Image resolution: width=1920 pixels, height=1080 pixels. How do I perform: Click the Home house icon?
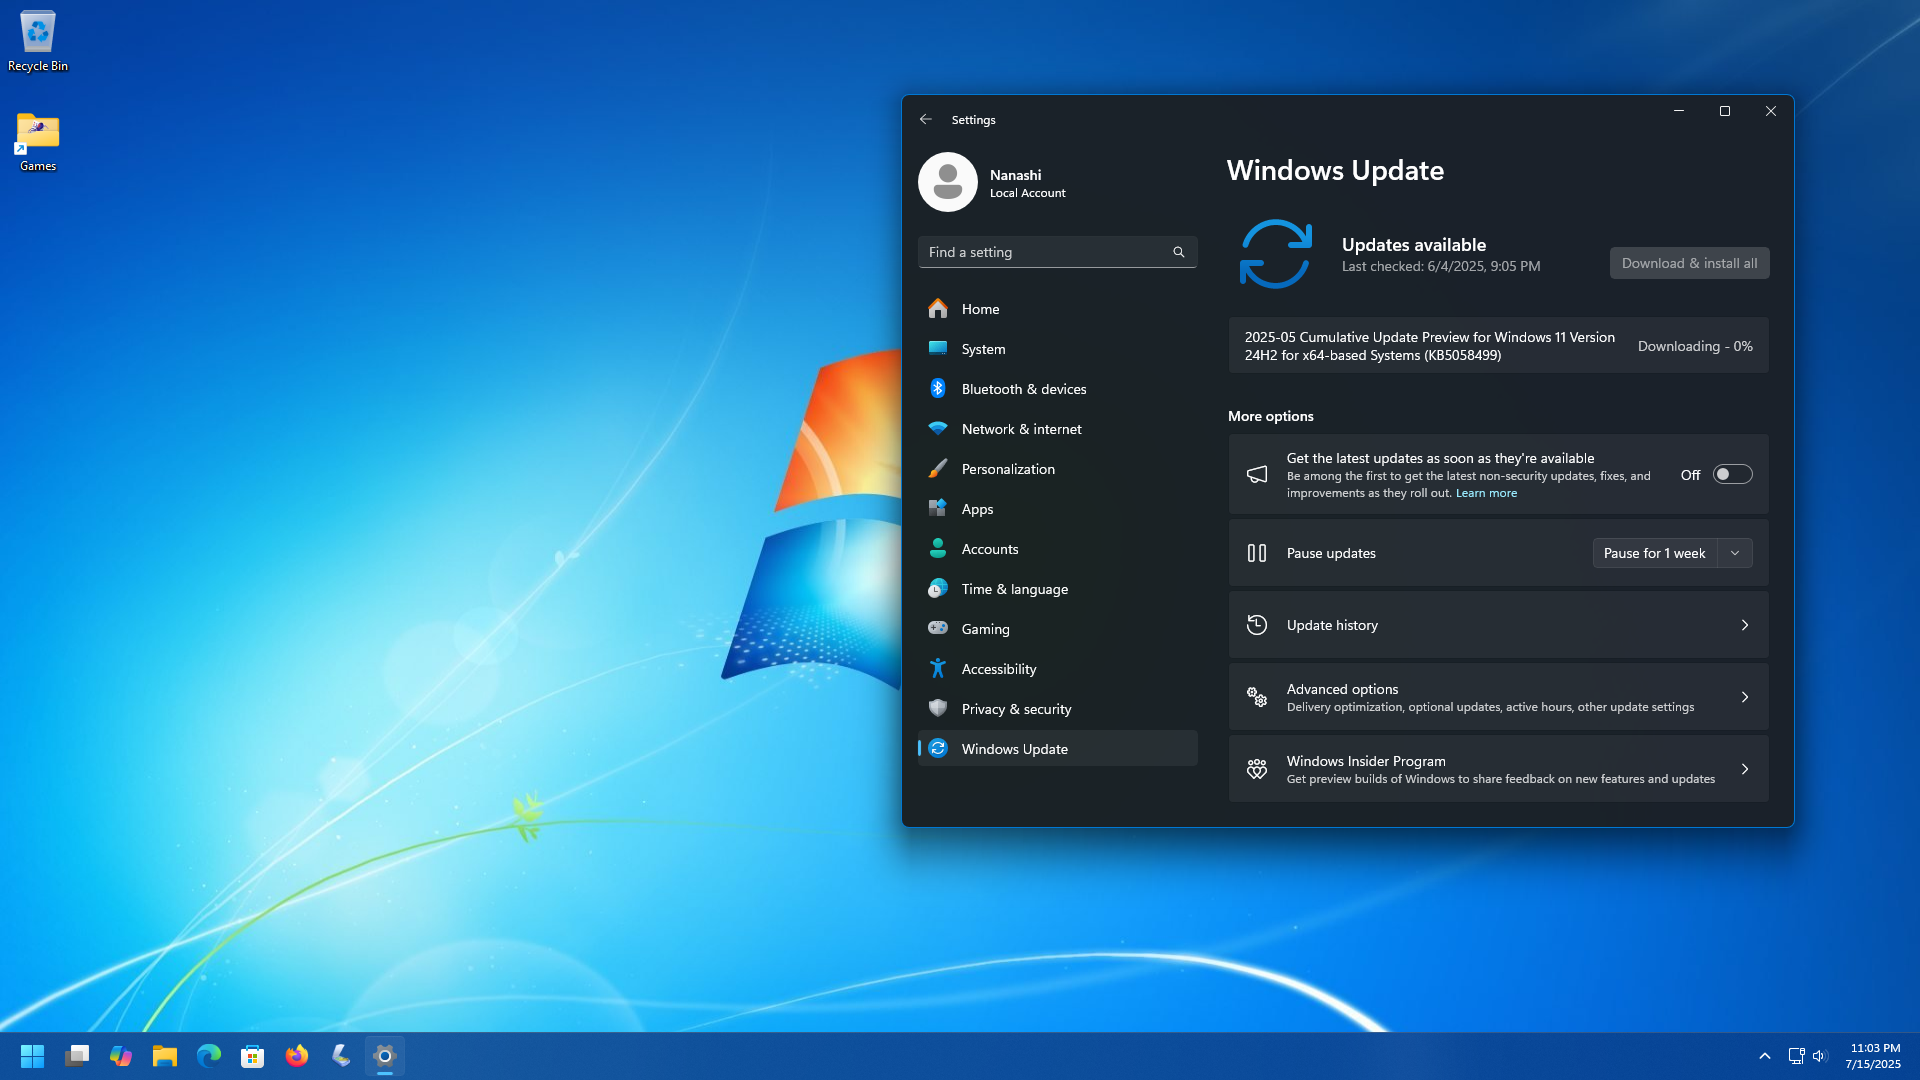(x=937, y=309)
